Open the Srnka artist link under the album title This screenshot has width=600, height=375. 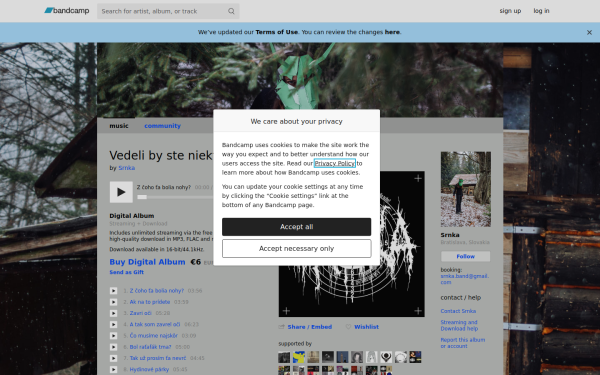pyautogui.click(x=126, y=168)
